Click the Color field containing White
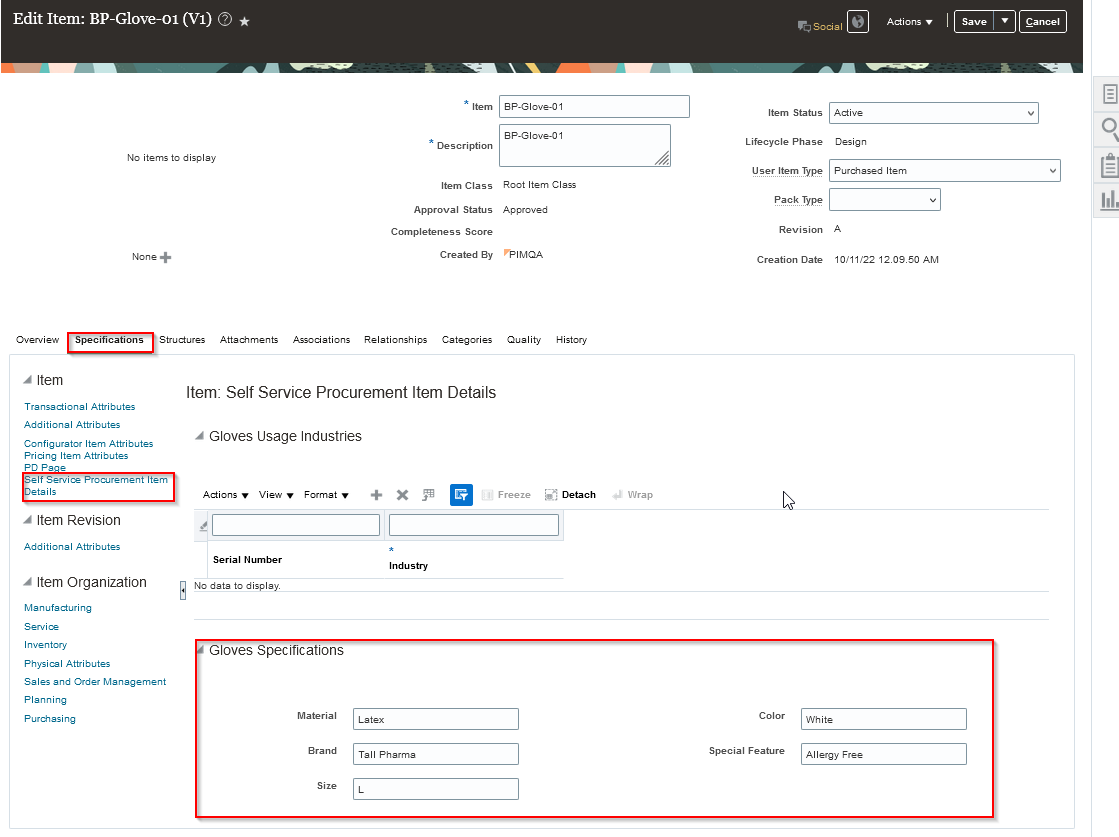 click(x=883, y=719)
